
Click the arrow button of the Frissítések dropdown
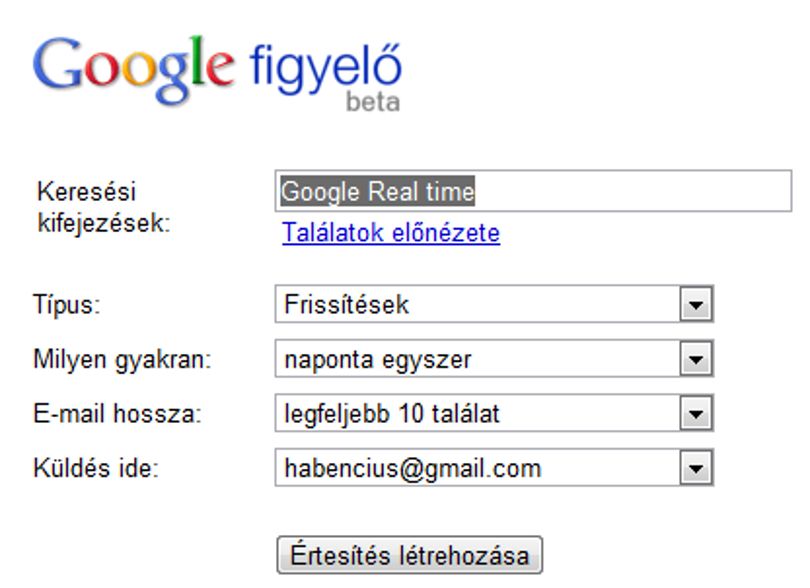click(x=696, y=304)
